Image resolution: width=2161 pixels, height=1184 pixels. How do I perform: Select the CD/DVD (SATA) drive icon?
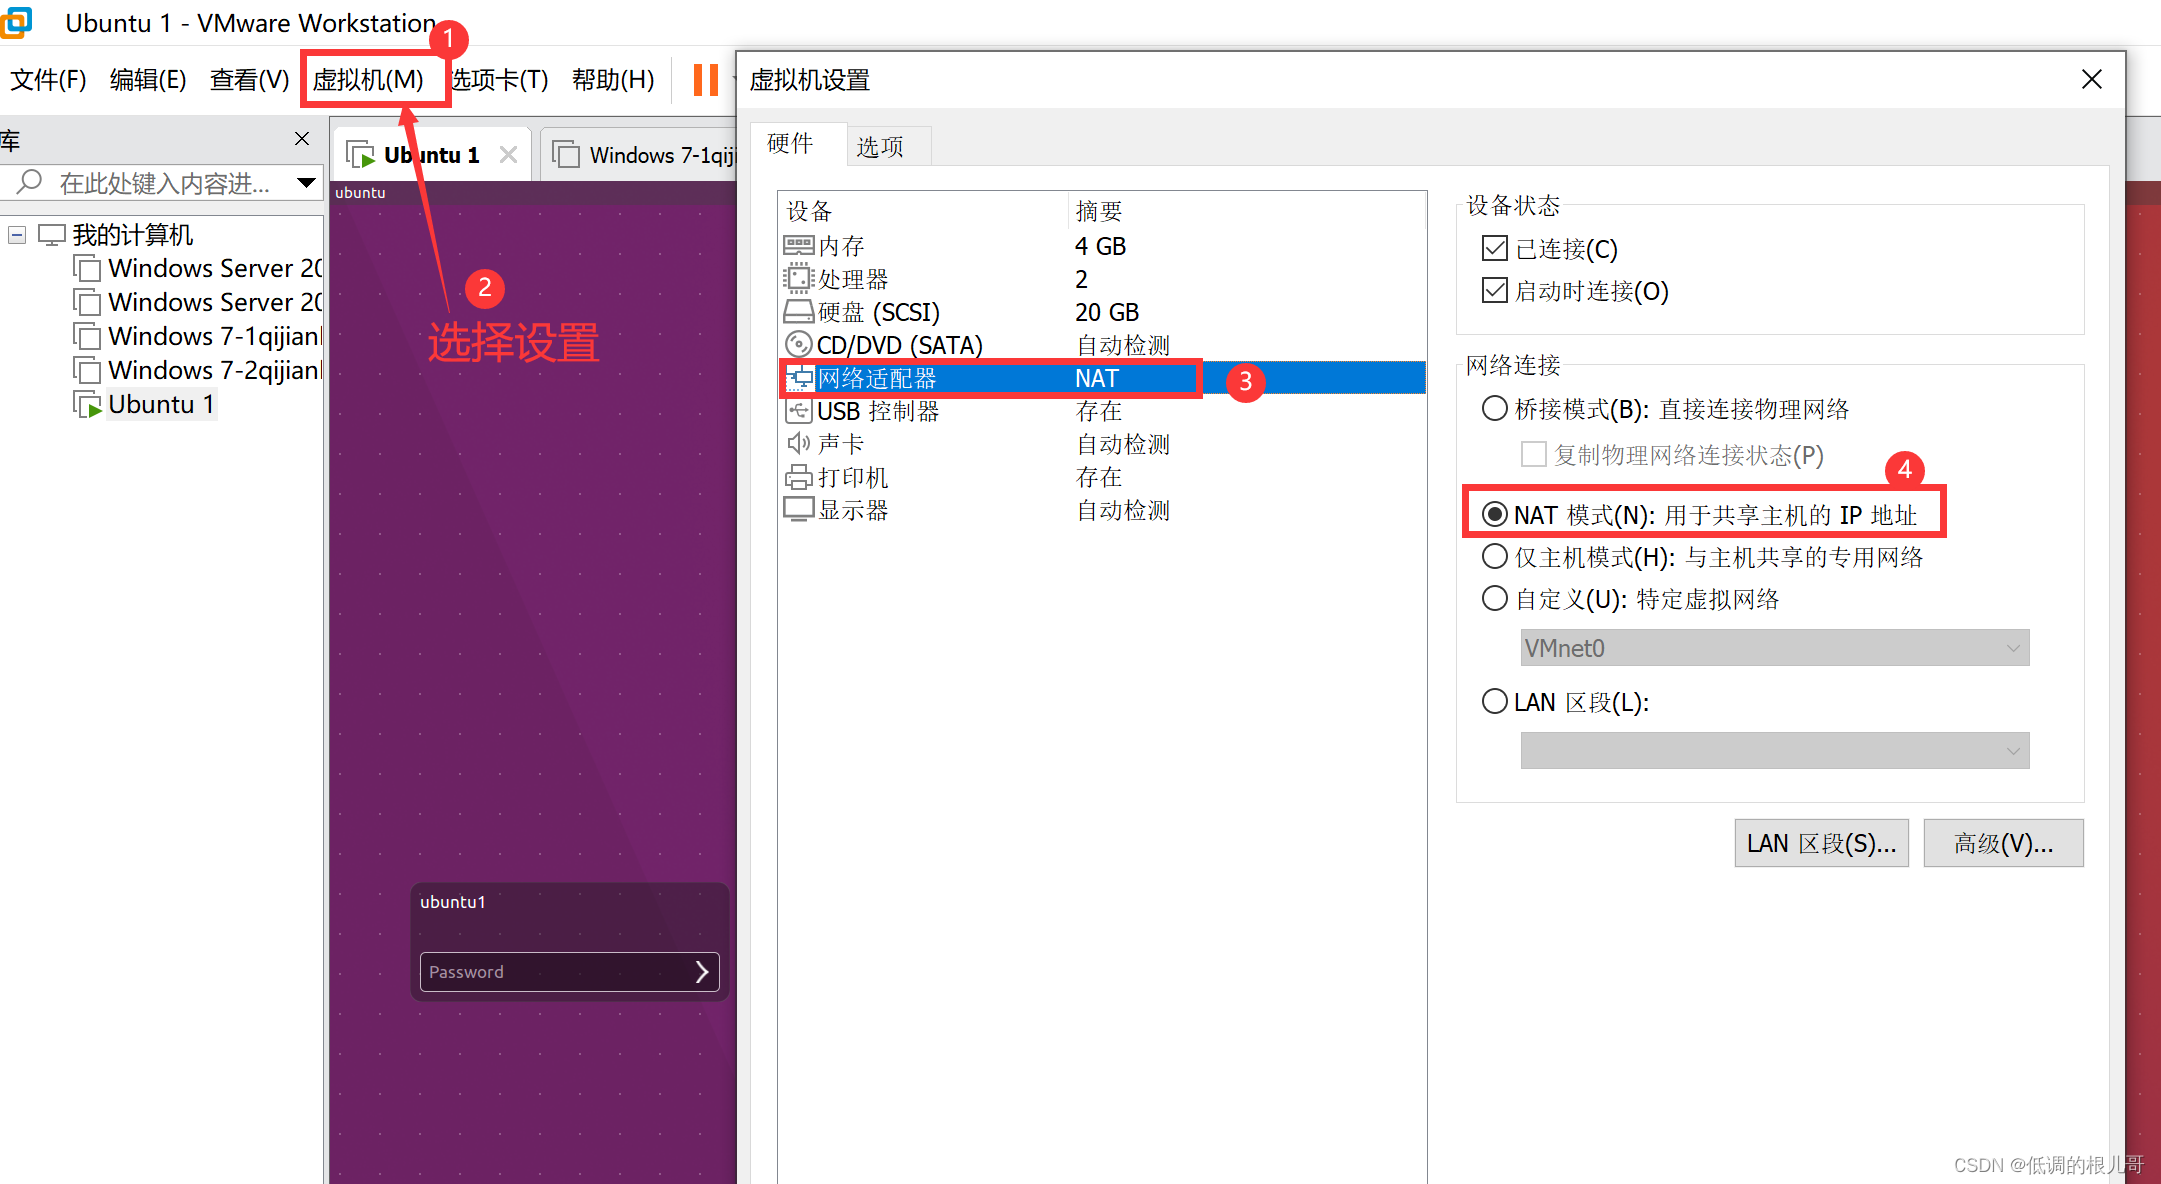click(x=798, y=345)
